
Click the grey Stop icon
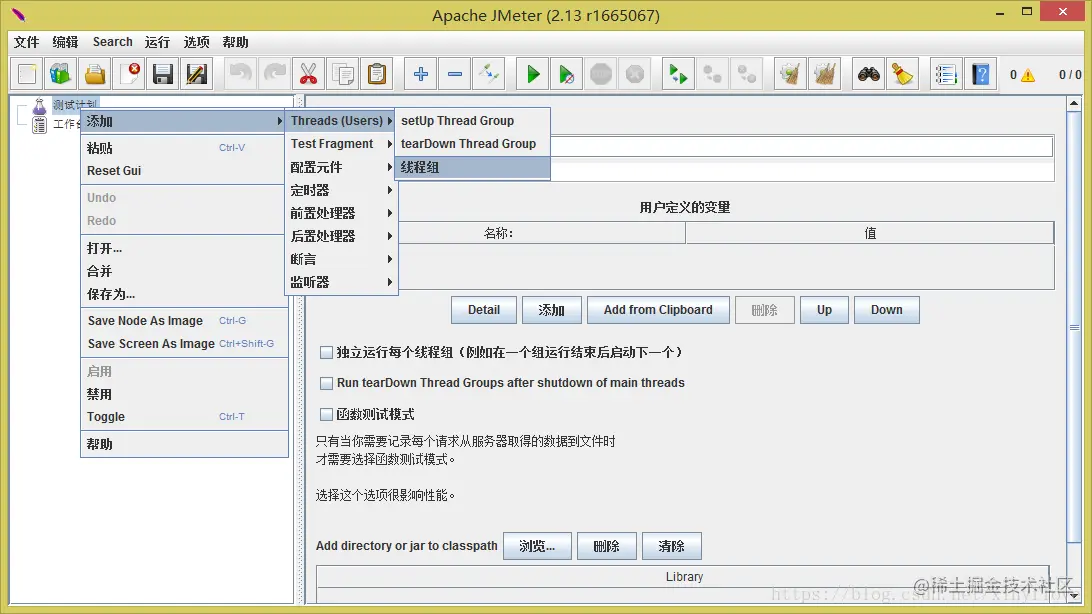601,74
